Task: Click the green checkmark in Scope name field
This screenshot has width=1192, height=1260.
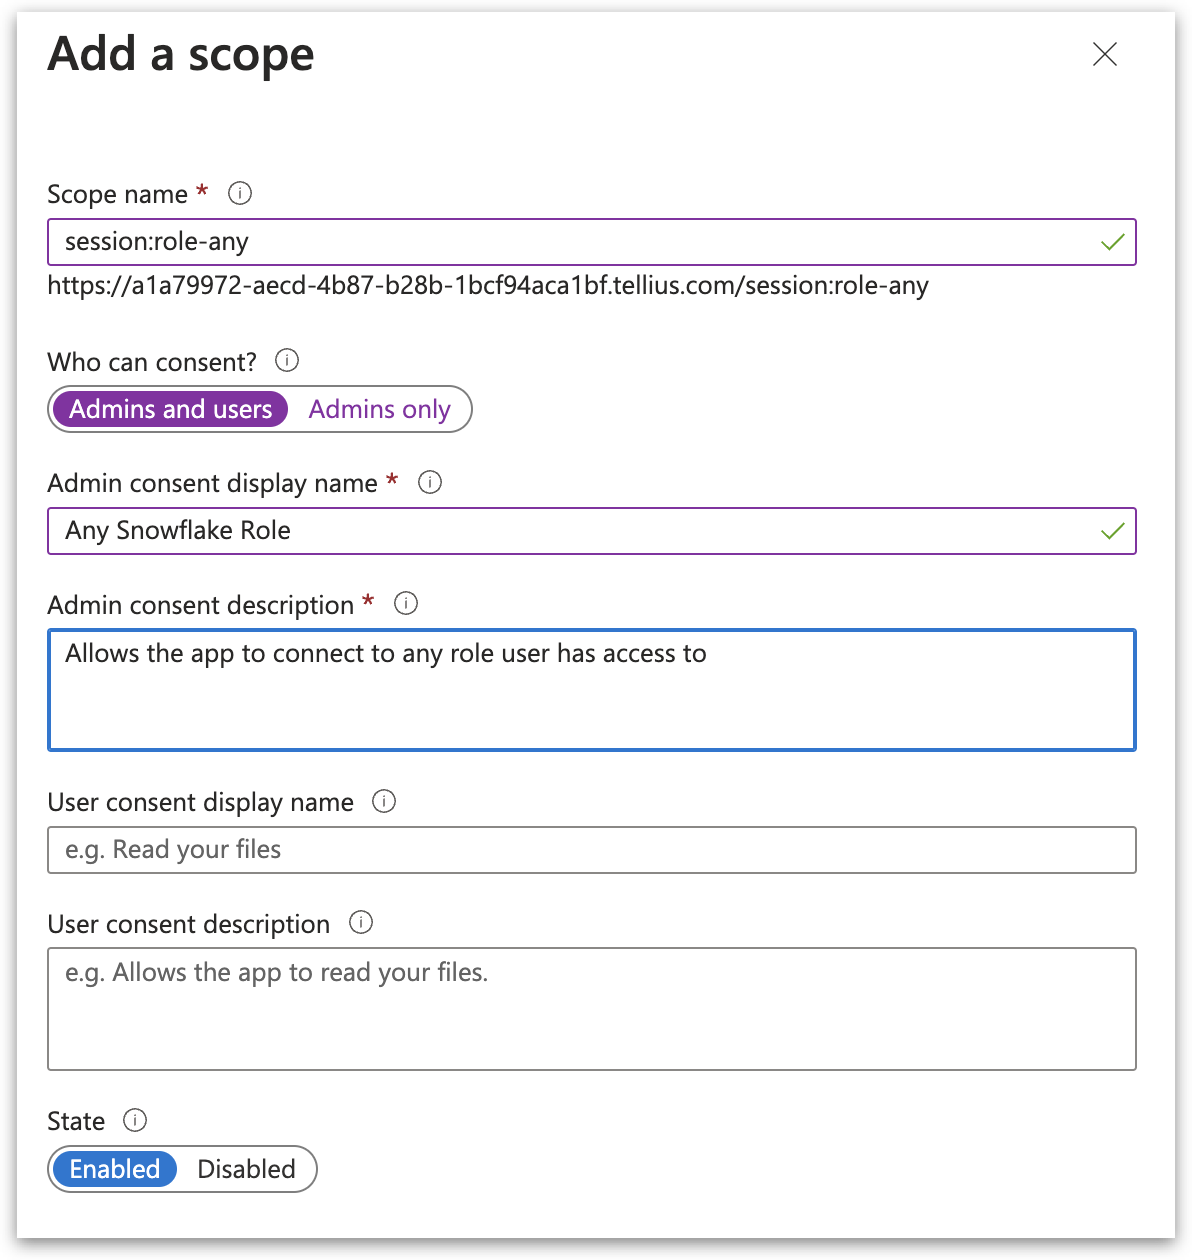Action: click(1112, 242)
